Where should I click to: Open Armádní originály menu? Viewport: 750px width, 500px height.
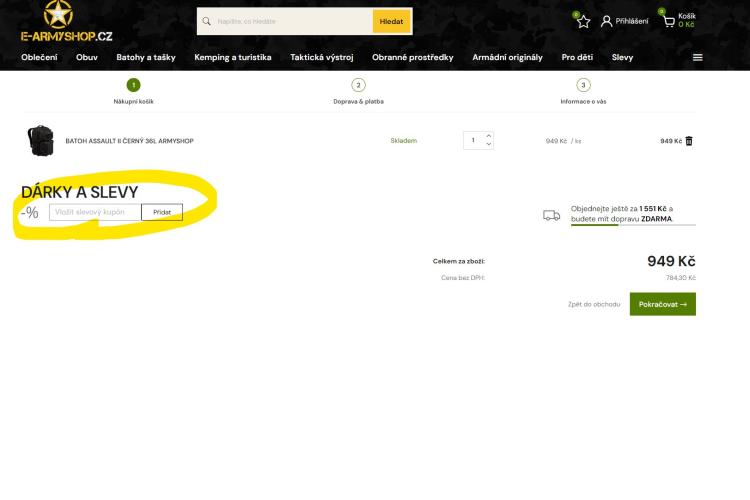pos(507,57)
